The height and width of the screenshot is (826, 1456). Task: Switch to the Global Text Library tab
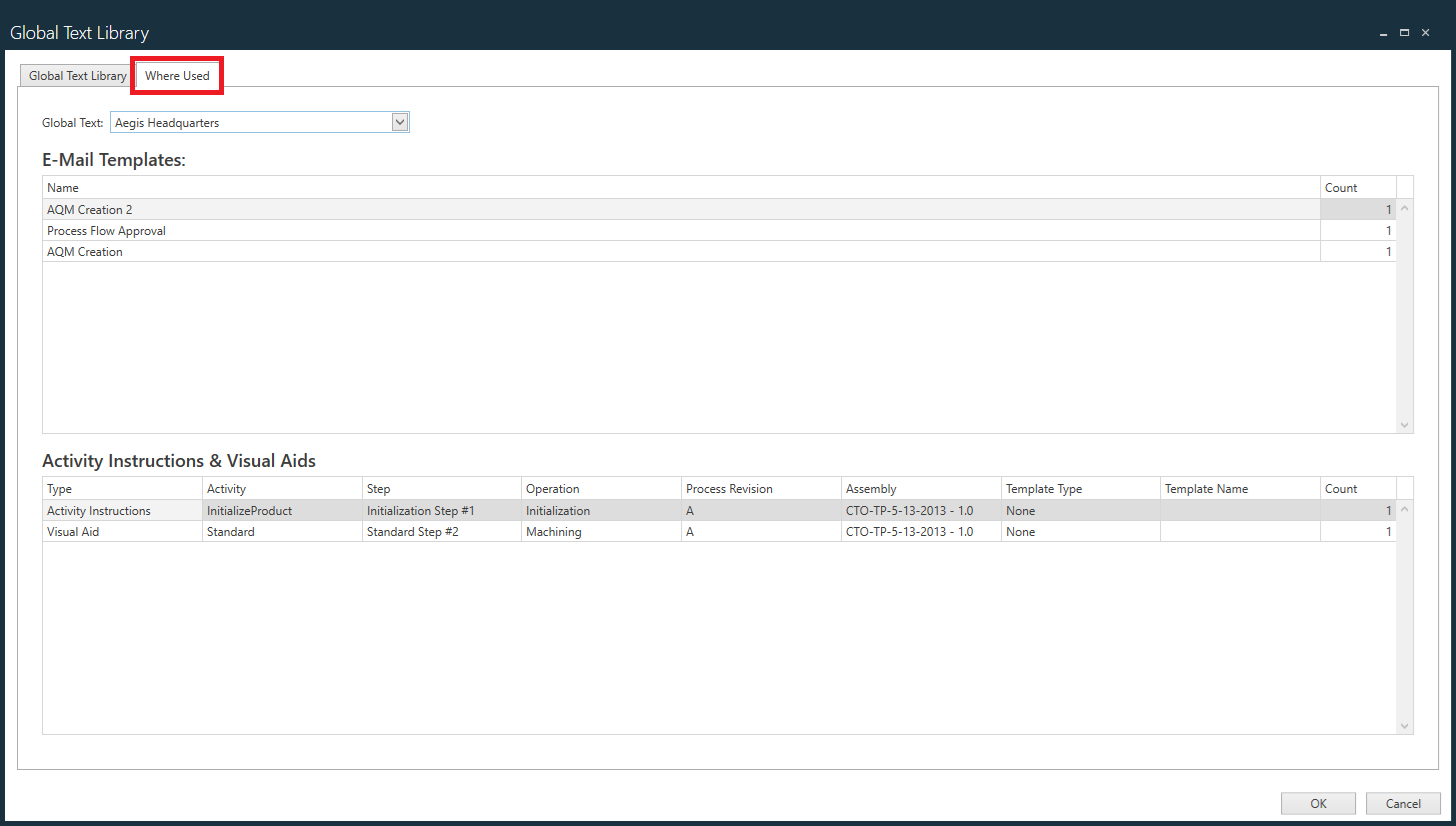click(77, 76)
